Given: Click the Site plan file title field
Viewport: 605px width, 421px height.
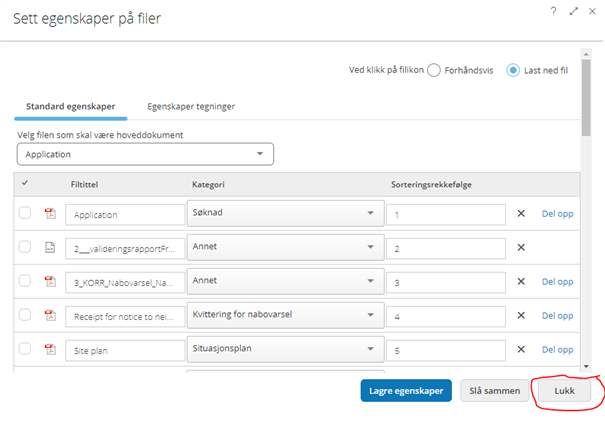Looking at the screenshot, I should 125,350.
